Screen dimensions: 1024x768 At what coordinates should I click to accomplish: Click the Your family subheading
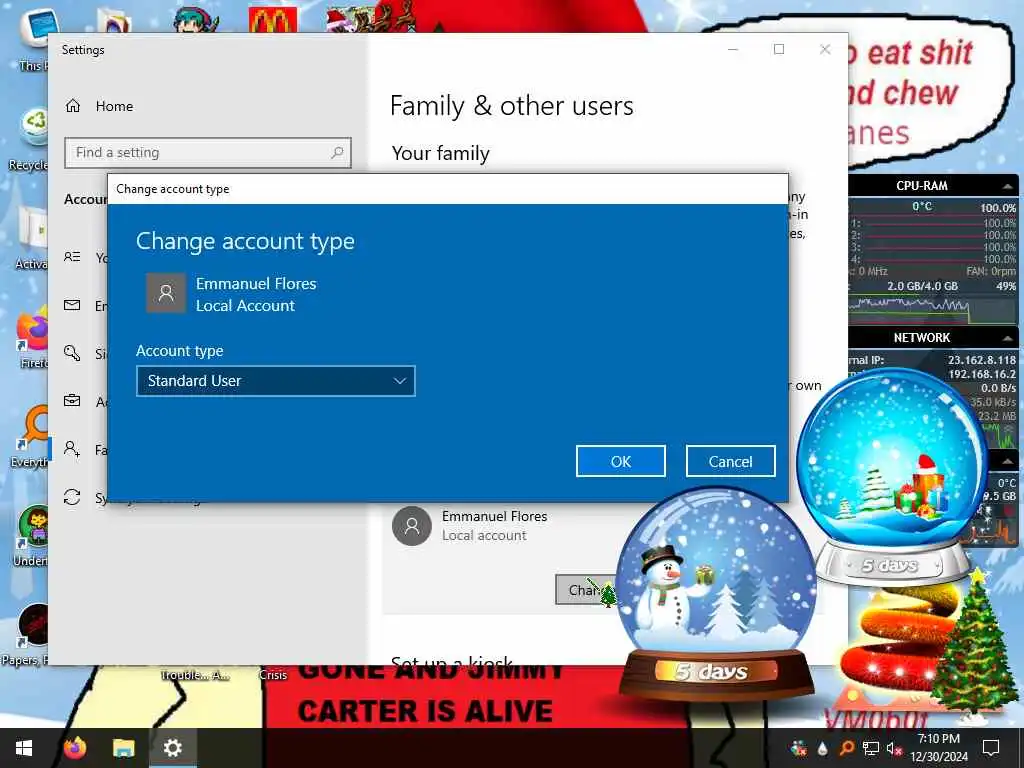(441, 153)
